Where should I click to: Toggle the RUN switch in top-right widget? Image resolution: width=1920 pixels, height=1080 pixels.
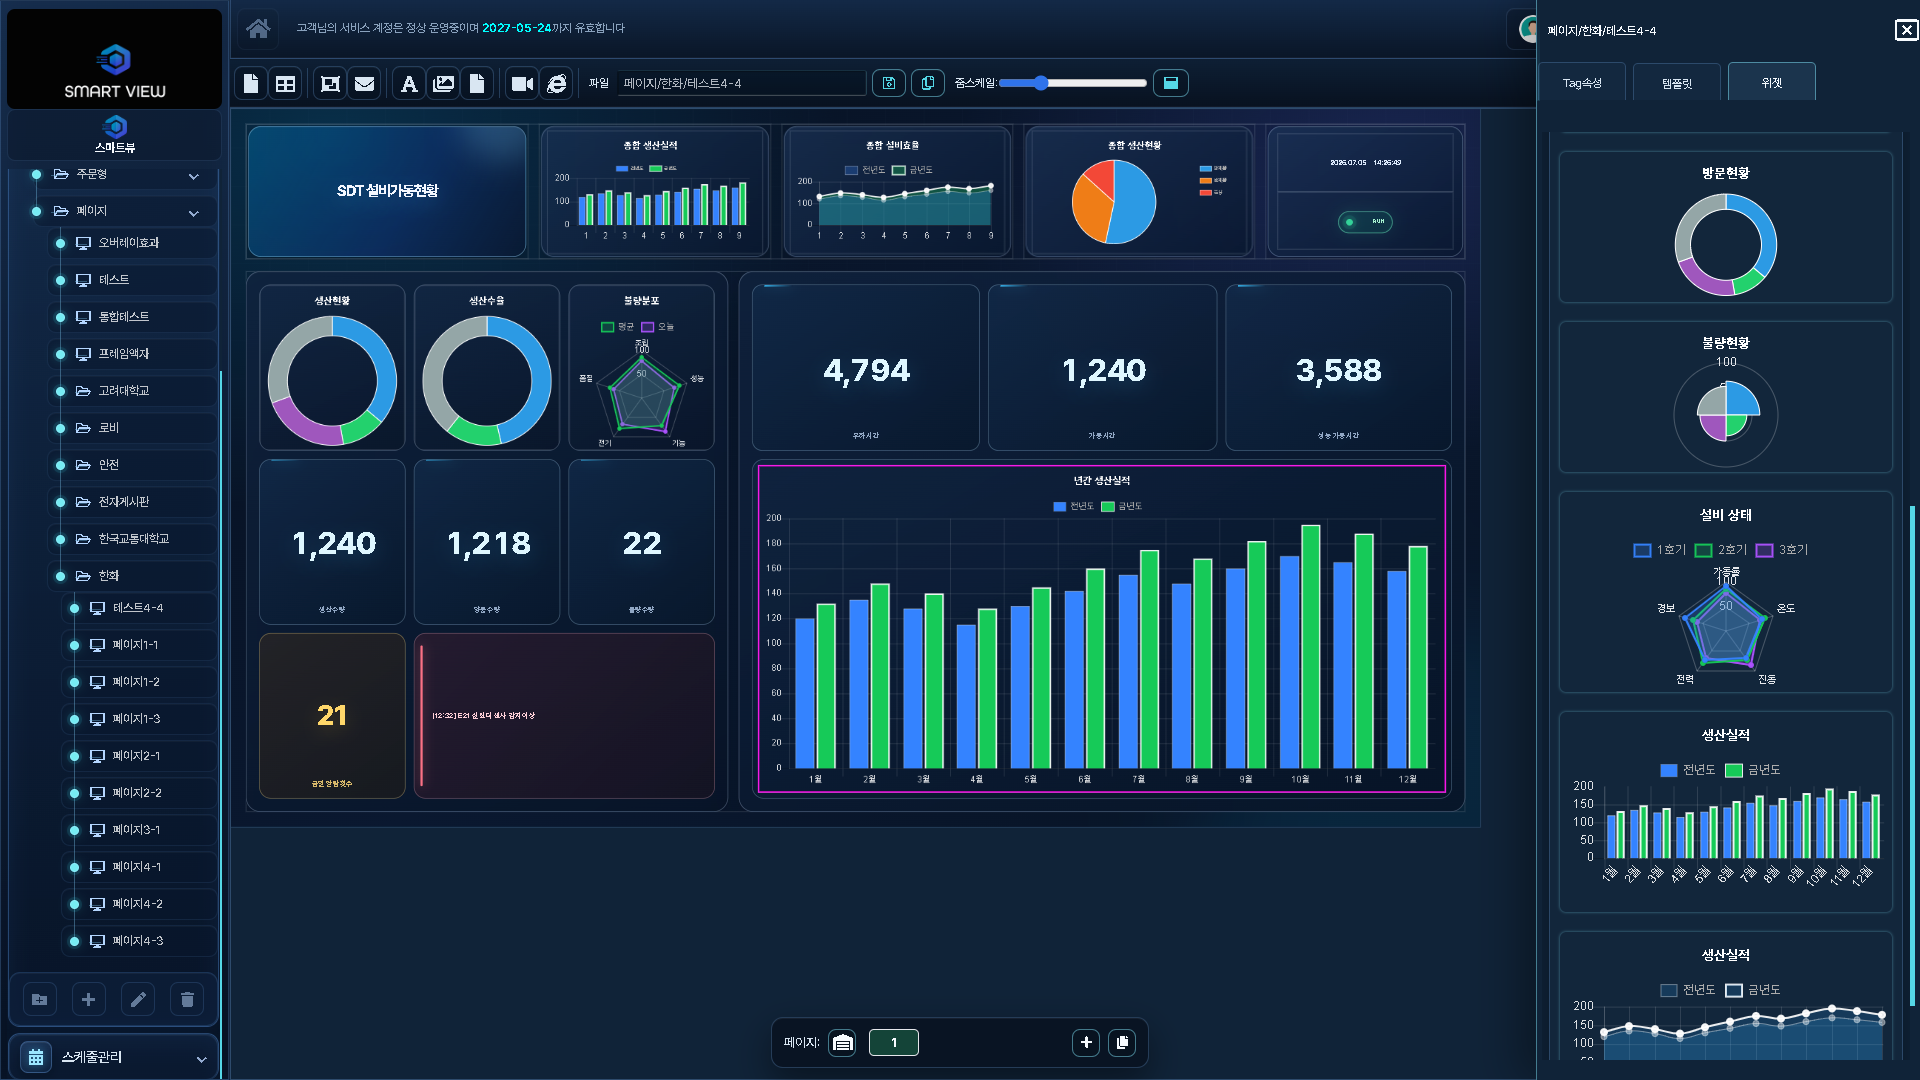1365,222
